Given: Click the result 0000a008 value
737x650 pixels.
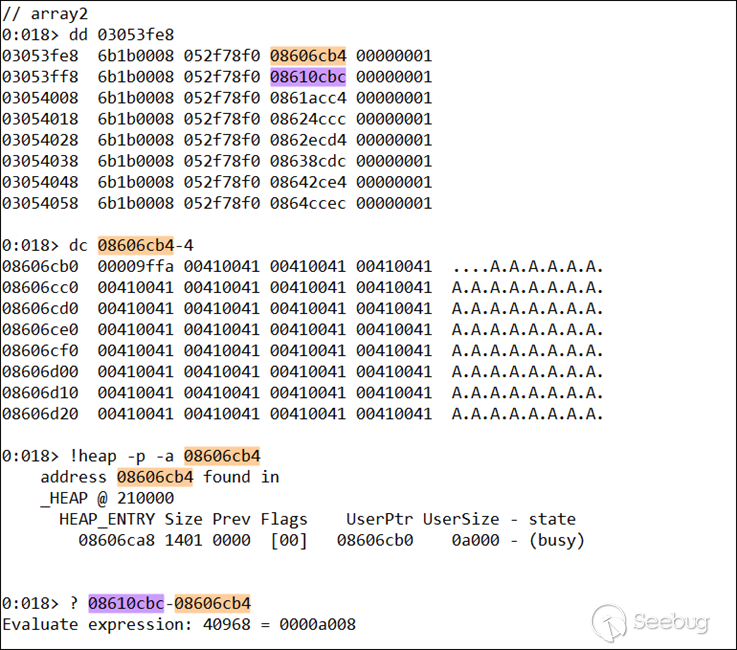Looking at the screenshot, I should [318, 624].
